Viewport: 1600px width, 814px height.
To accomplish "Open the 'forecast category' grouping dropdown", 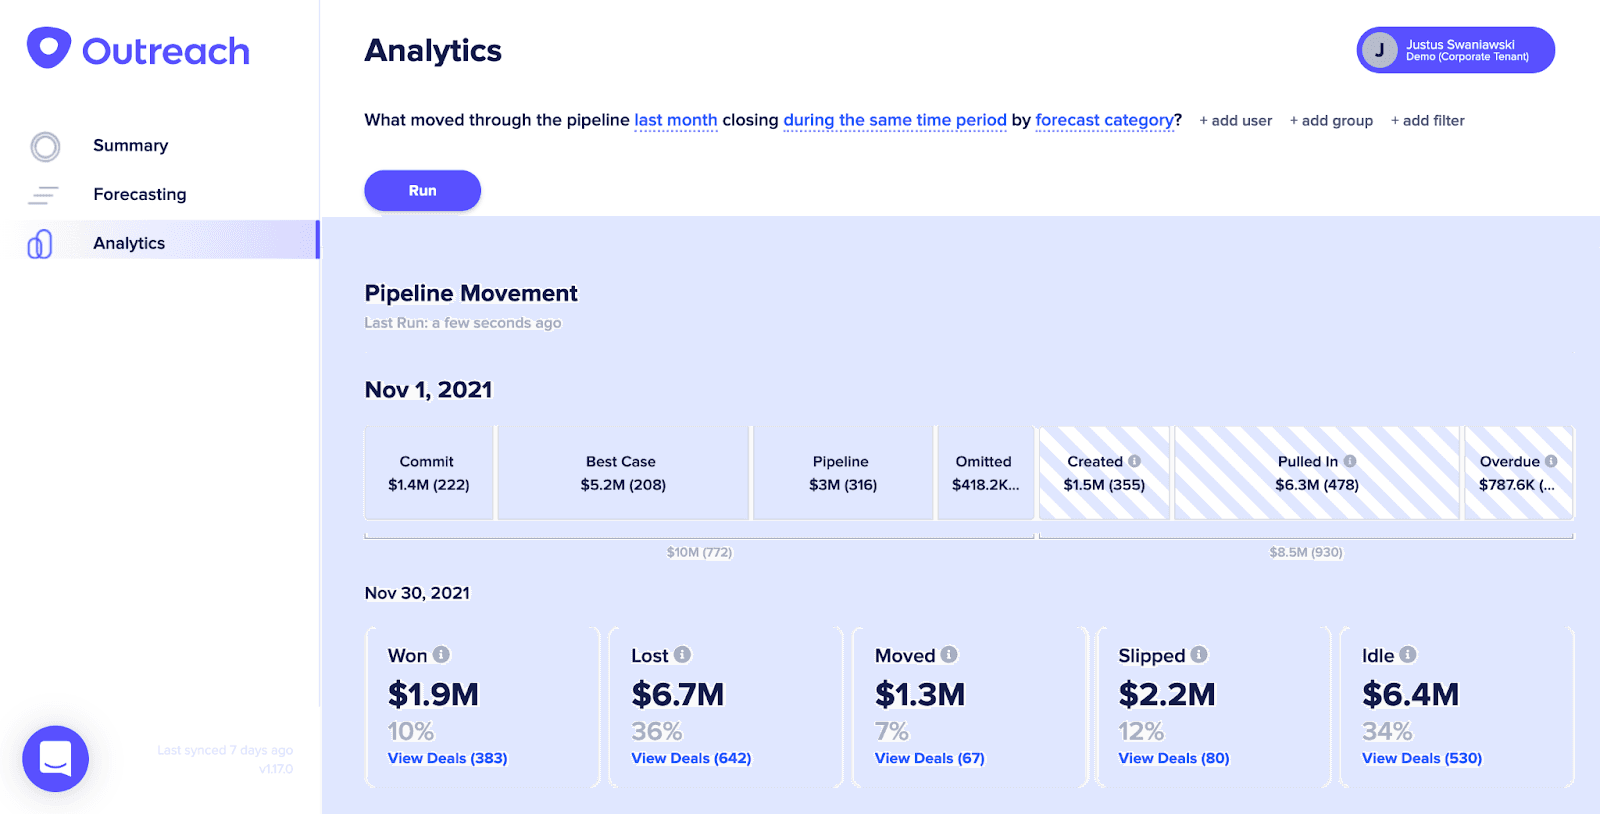I will click(x=1104, y=120).
